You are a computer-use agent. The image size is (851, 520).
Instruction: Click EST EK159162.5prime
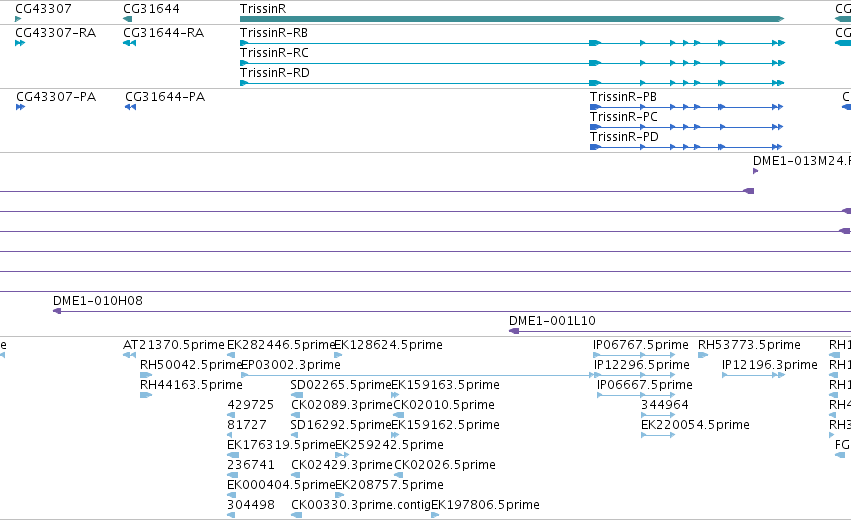tap(445, 425)
